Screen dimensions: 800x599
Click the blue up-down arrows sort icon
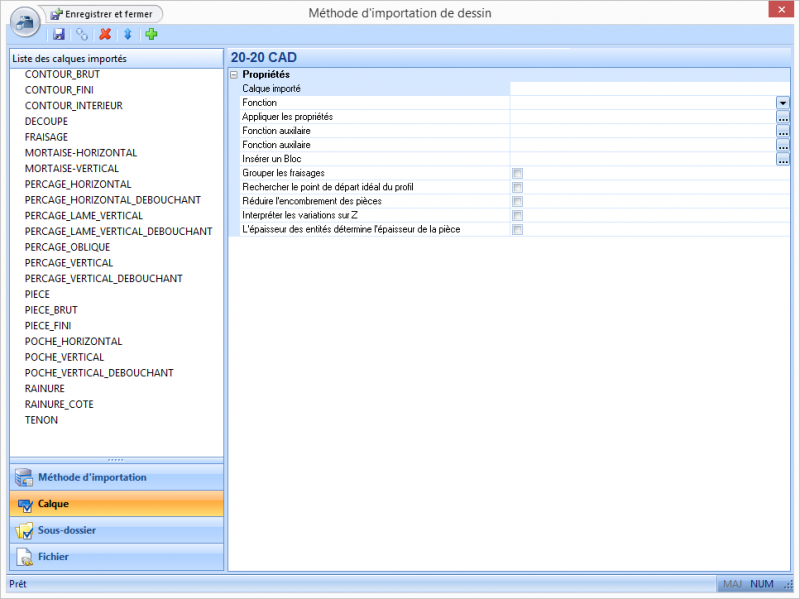pyautogui.click(x=128, y=35)
